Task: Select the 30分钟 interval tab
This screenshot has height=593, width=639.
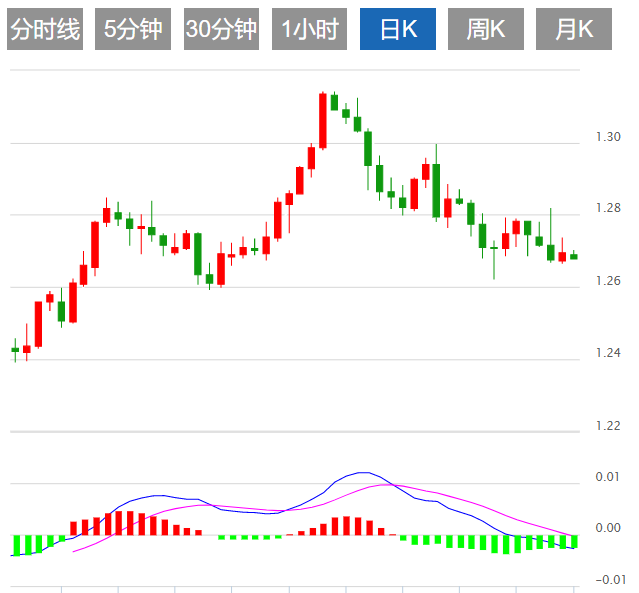Action: pyautogui.click(x=221, y=29)
